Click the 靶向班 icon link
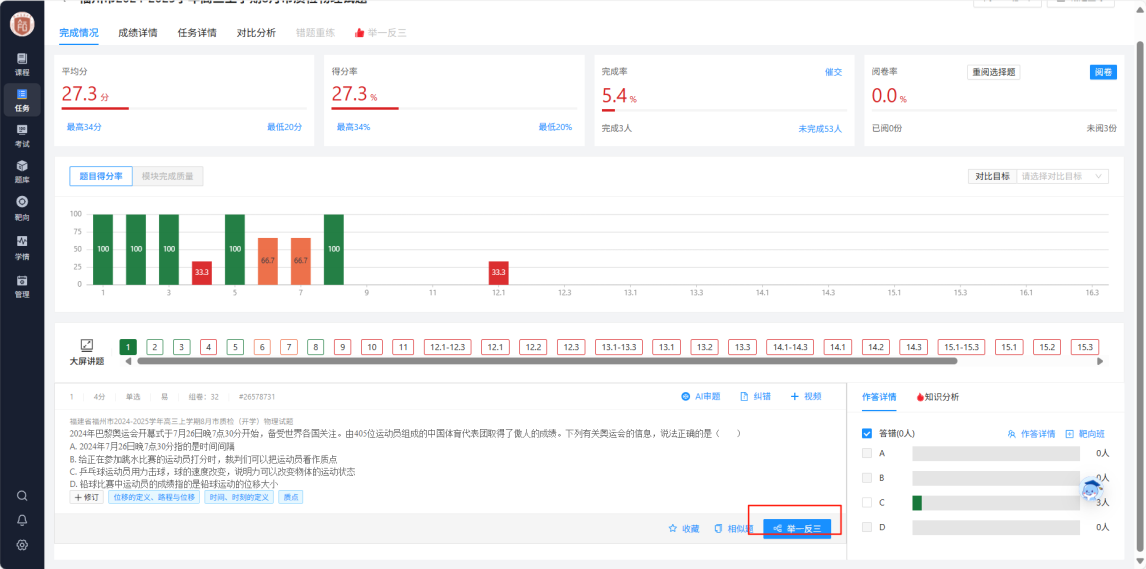This screenshot has height=569, width=1146. click(1085, 434)
